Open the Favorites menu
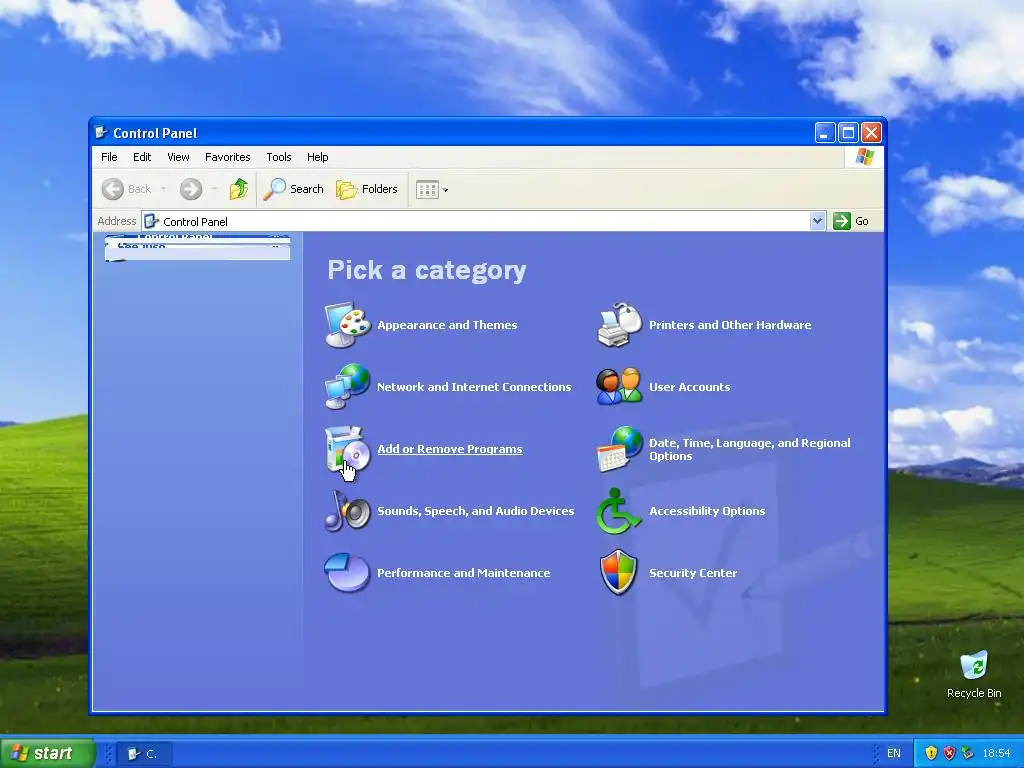Image resolution: width=1024 pixels, height=768 pixels. pos(227,157)
